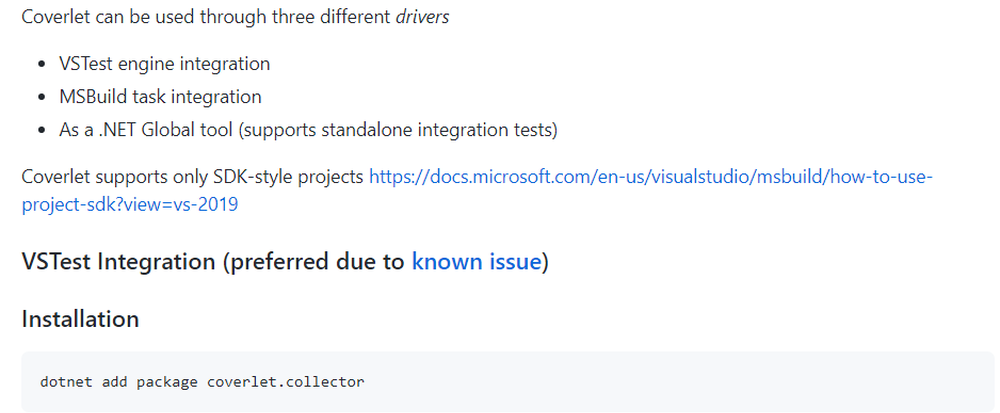Click the bullet before .NET Global tool
The height and width of the screenshot is (413, 1000).
[x=43, y=131]
